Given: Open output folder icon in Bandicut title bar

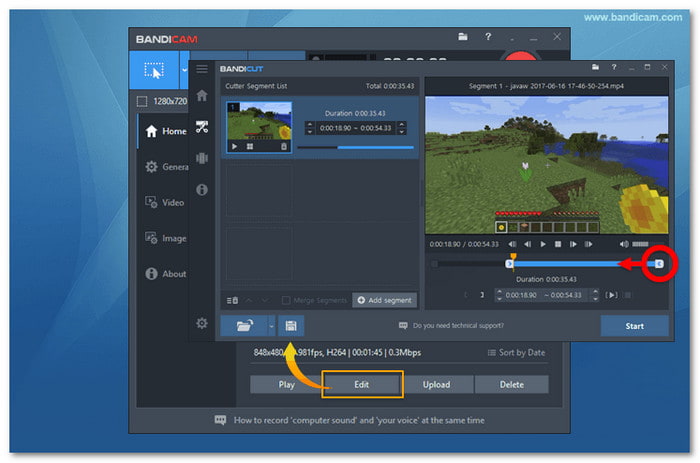Looking at the screenshot, I should pos(595,67).
